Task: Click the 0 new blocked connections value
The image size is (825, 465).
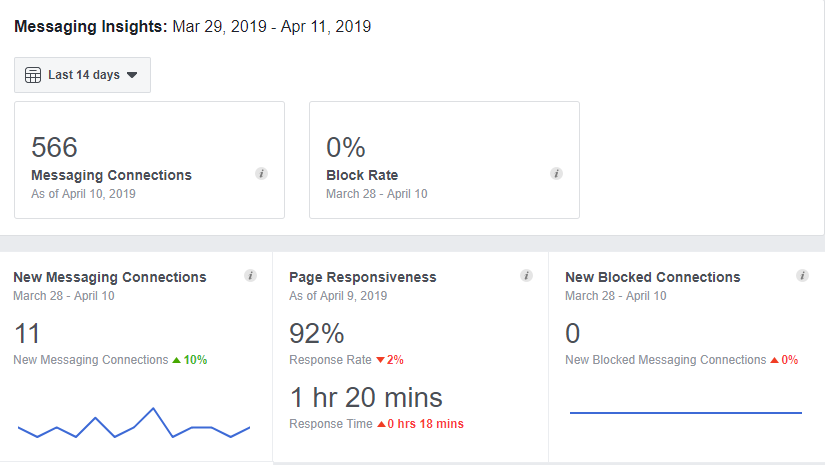Action: click(x=572, y=333)
